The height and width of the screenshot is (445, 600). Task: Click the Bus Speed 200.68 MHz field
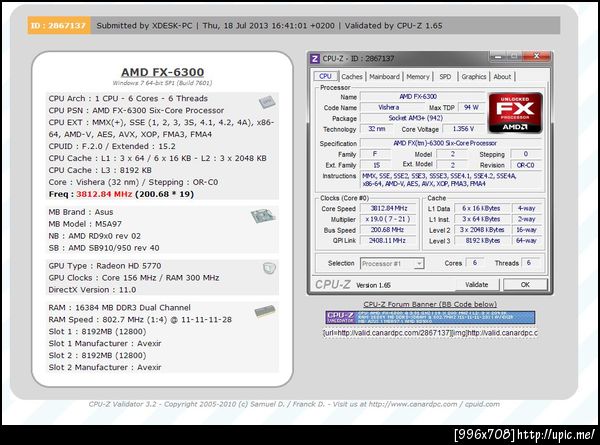coord(389,230)
